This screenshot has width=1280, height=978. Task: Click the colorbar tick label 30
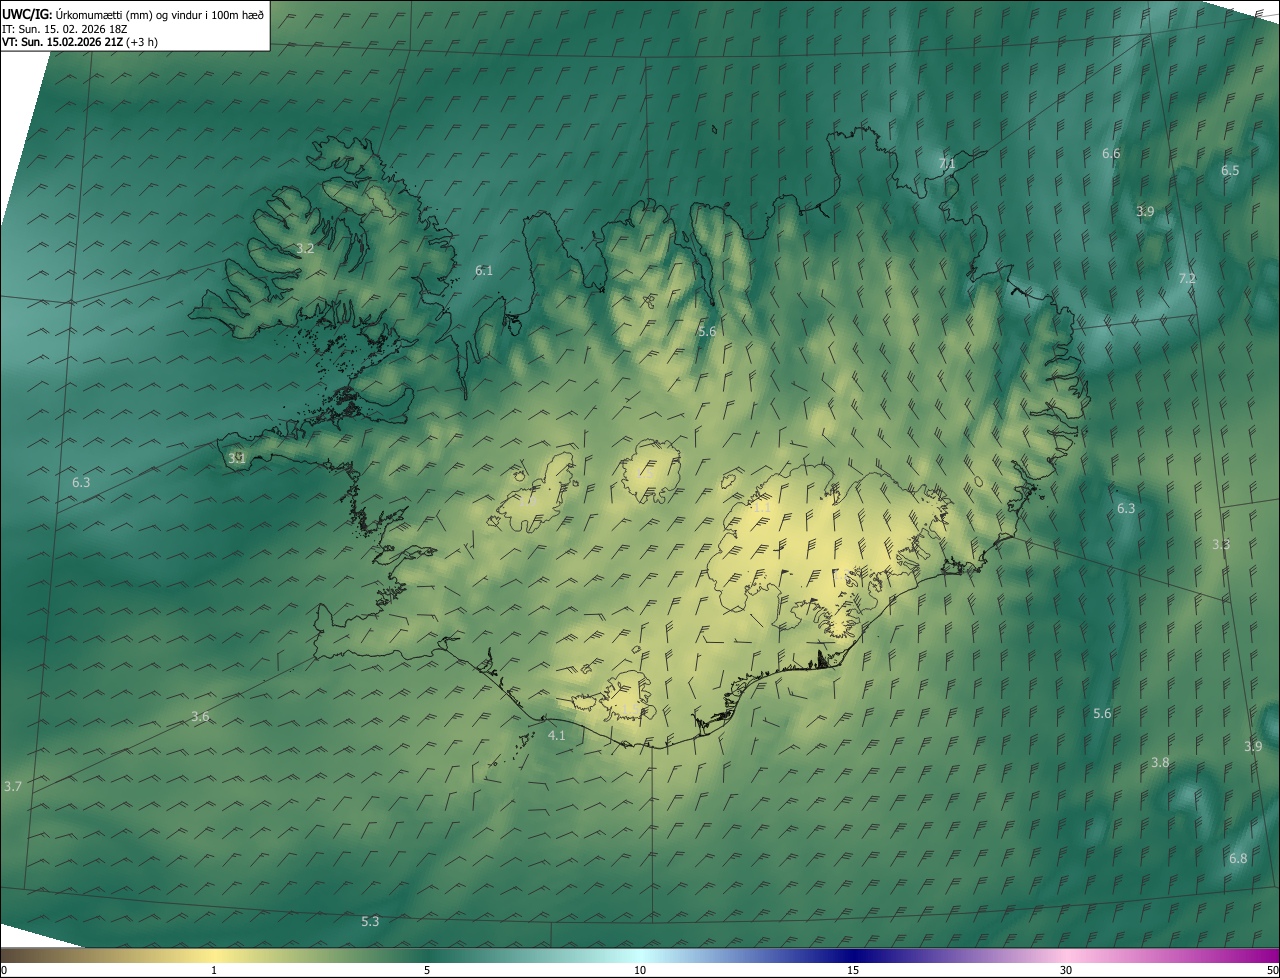point(1066,970)
